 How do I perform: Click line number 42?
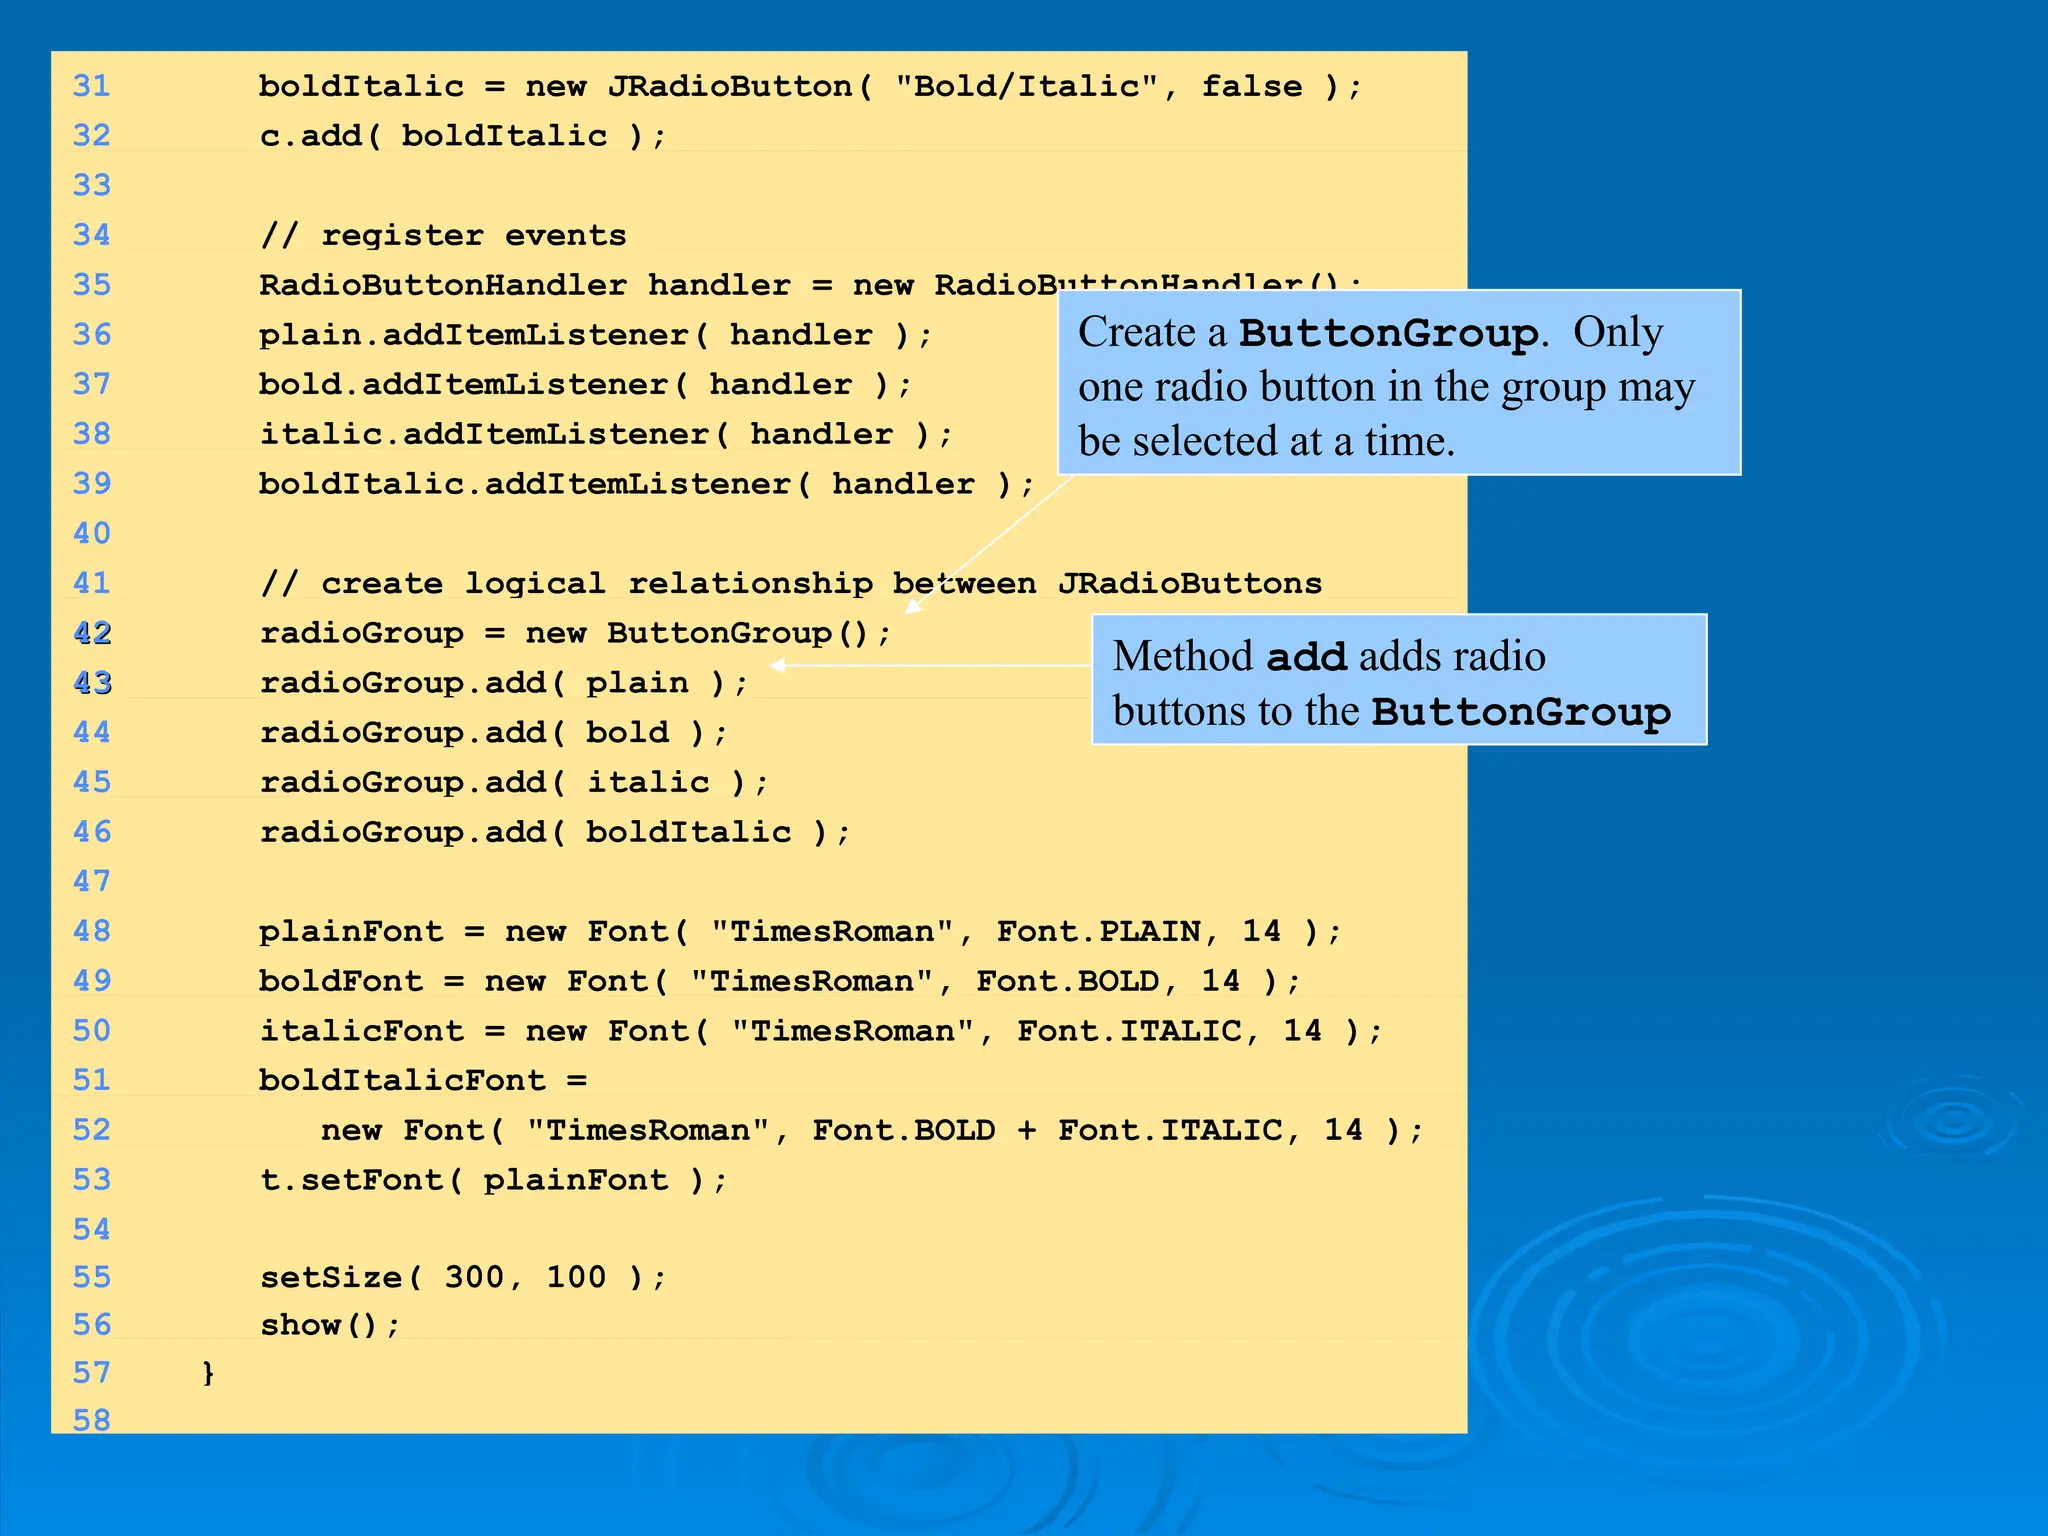tap(92, 633)
